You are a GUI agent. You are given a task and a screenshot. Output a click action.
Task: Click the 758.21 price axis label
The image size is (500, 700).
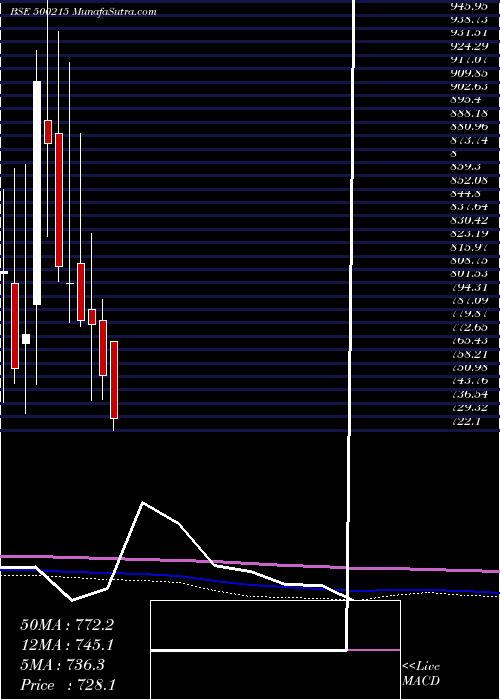coord(469,354)
